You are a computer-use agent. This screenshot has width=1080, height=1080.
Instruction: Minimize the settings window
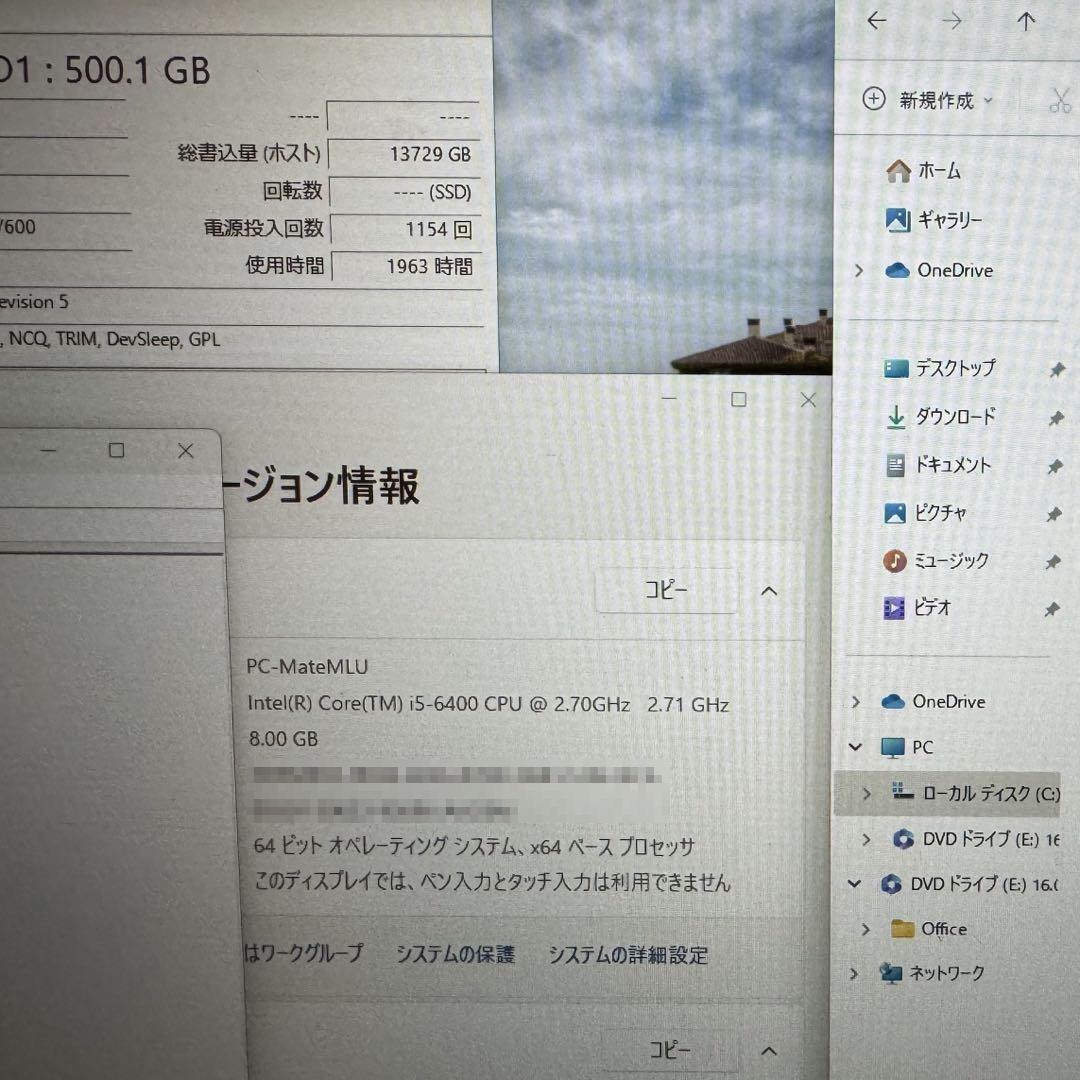[x=669, y=398]
